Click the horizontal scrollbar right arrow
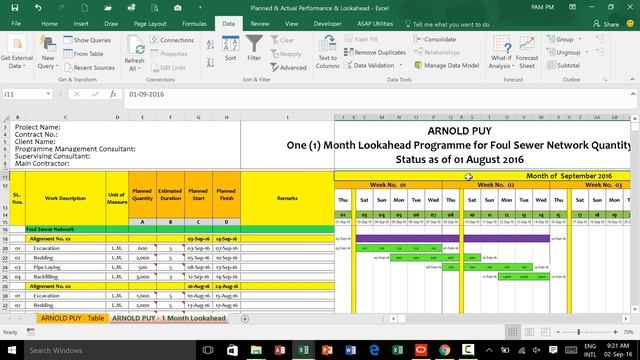Viewport: 640px width, 360px height. (626, 318)
